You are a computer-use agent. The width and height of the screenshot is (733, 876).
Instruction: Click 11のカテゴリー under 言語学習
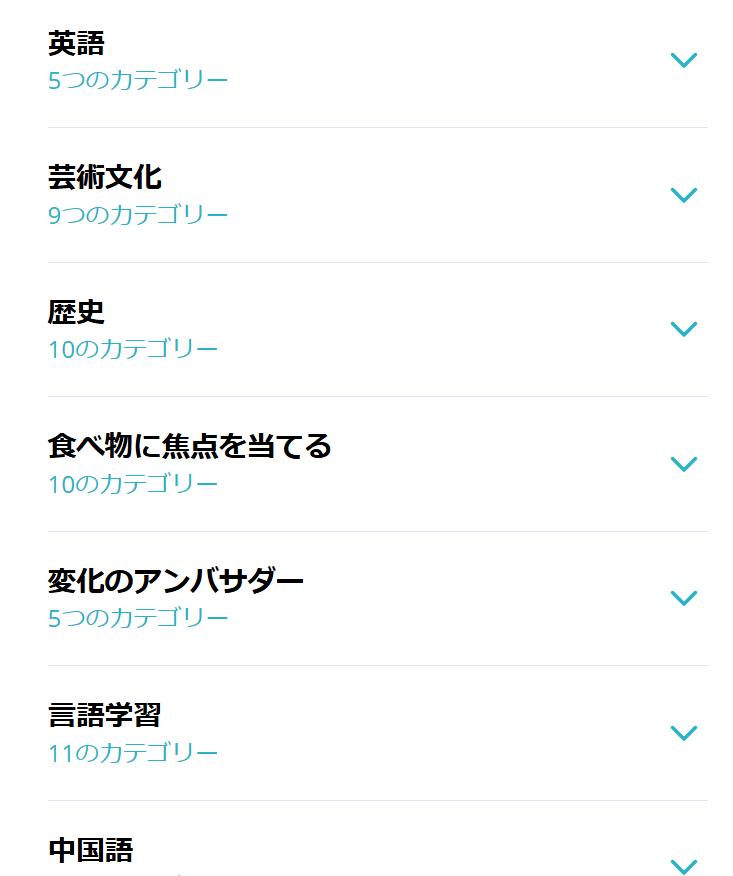[x=133, y=753]
